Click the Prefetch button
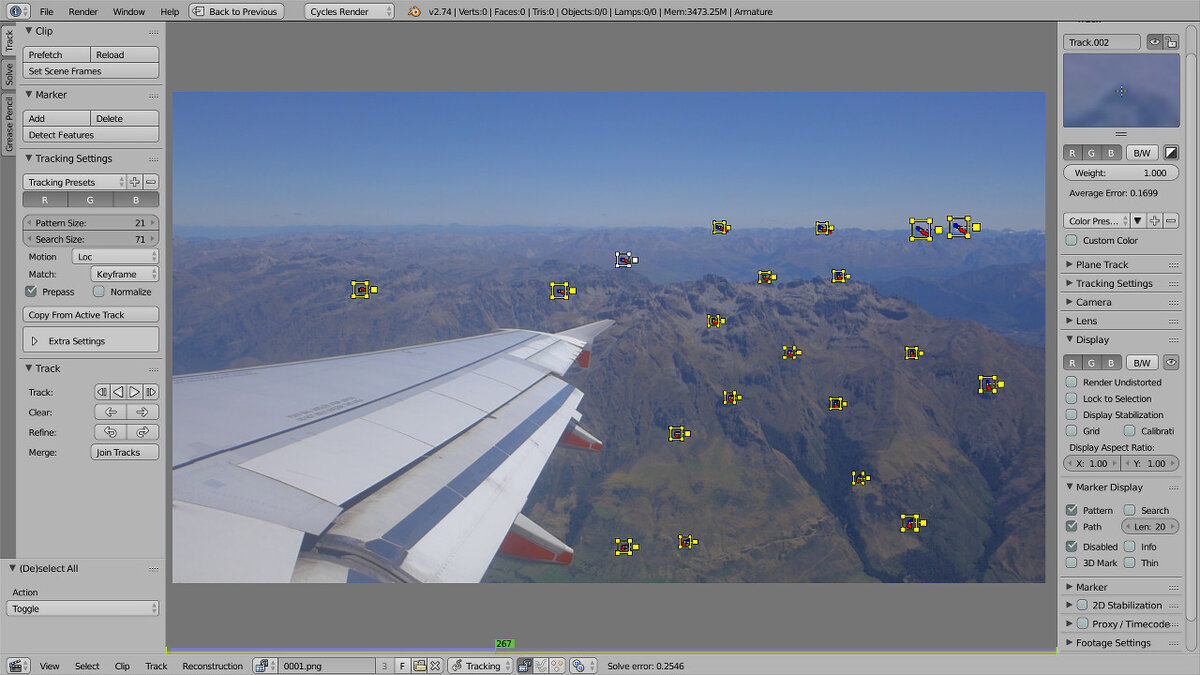Viewport: 1200px width, 675px height. click(x=56, y=55)
